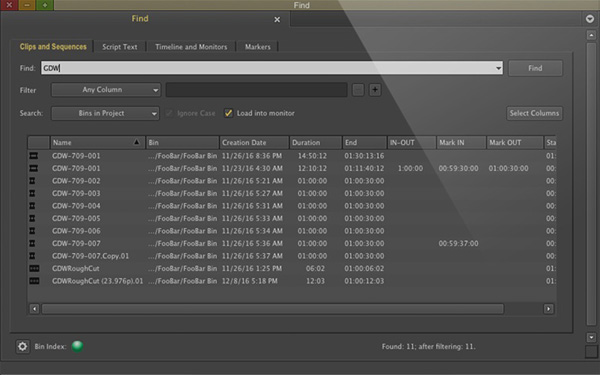
Task: Click the 14:50:12 duration value
Action: [x=312, y=156]
